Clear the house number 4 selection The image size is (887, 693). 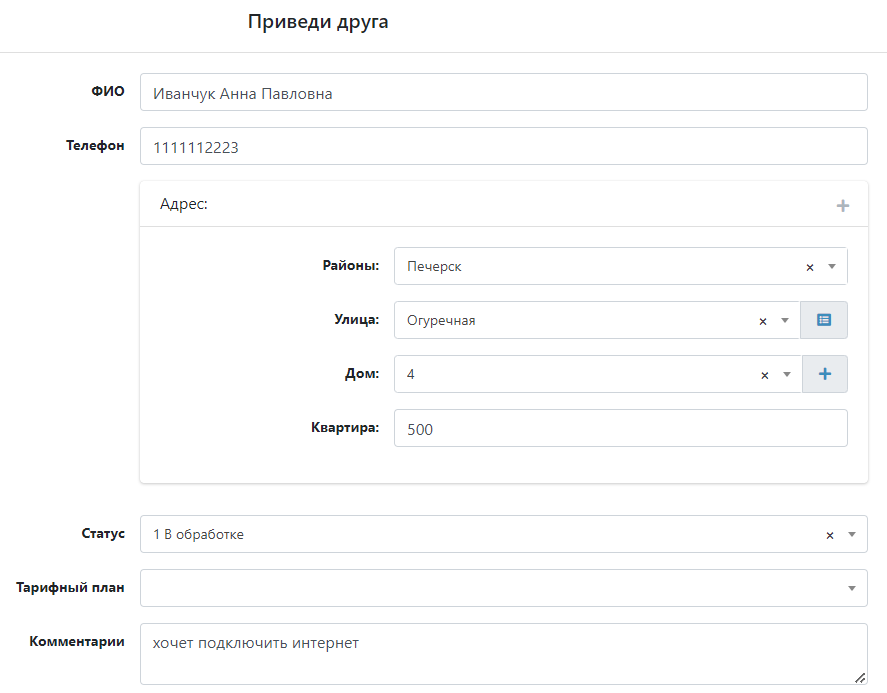pyautogui.click(x=764, y=375)
